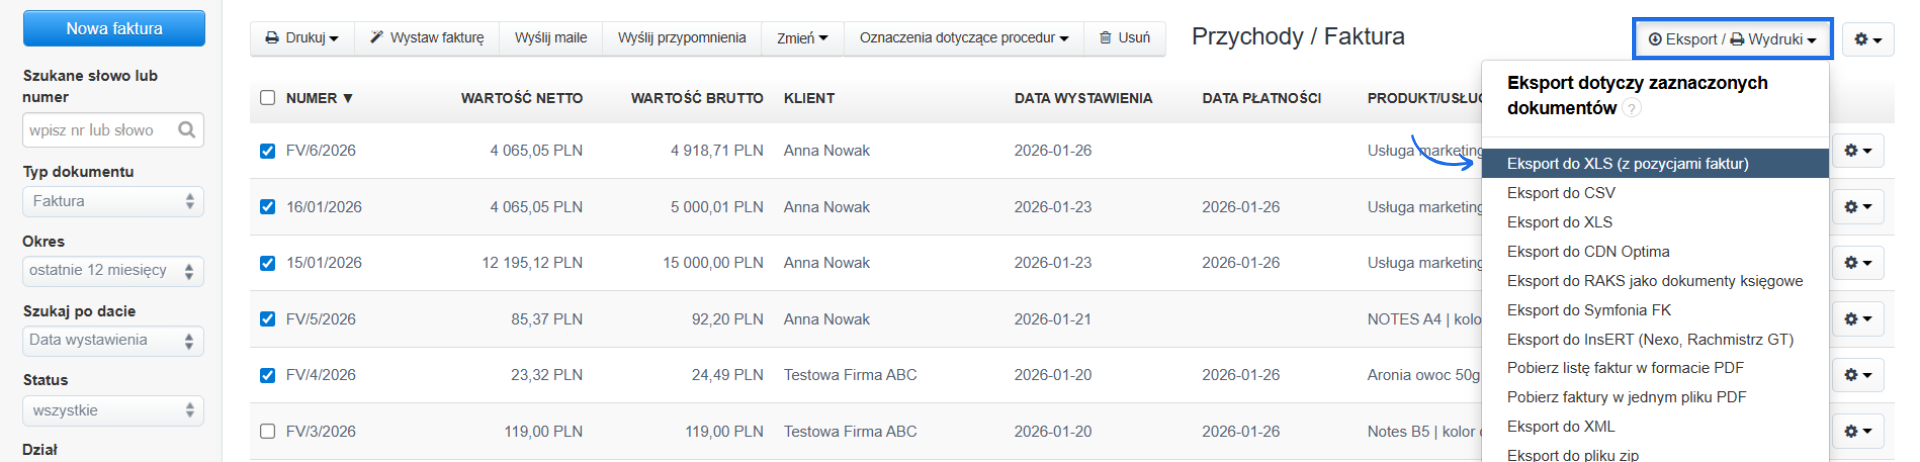Open gear menu for invoice FV/3/2026
This screenshot has height=462, width=1920.
click(x=1858, y=431)
